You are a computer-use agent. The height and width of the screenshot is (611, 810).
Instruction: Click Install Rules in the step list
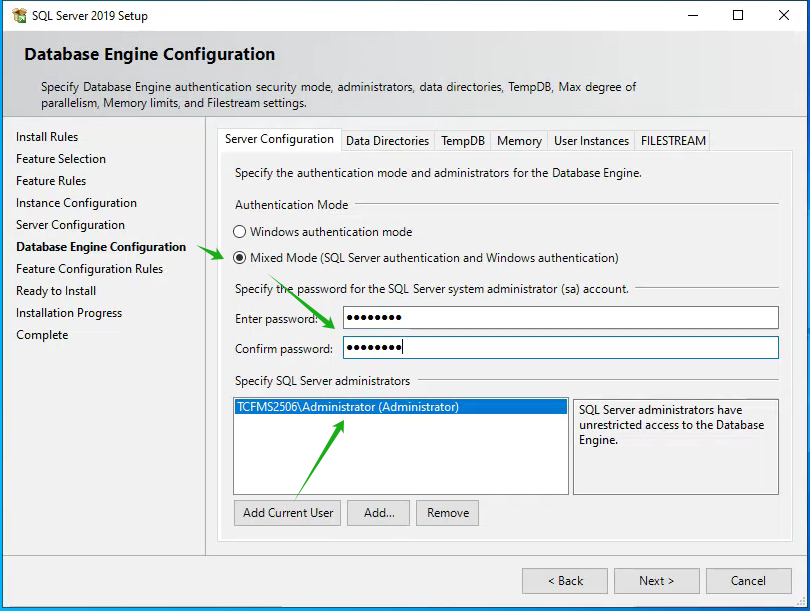[x=47, y=137]
